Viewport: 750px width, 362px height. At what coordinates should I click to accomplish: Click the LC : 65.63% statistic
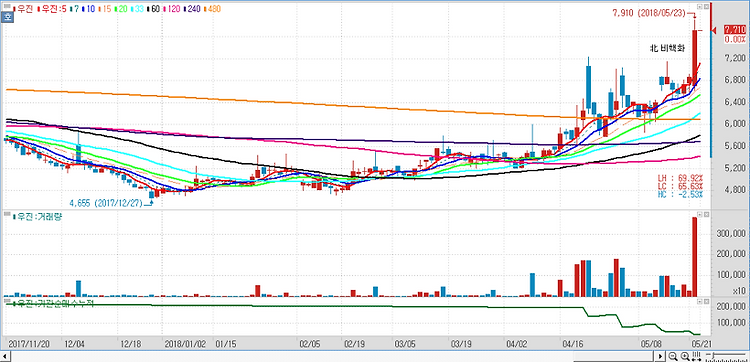click(x=680, y=186)
